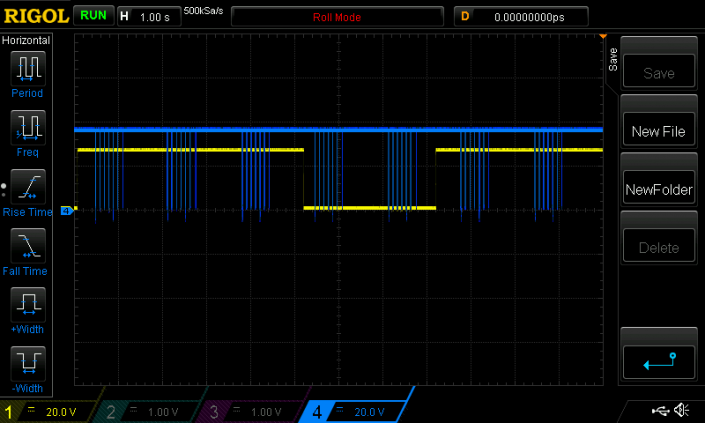Click the measurement page indicator dots
The image size is (705, 423).
click(x=4, y=190)
